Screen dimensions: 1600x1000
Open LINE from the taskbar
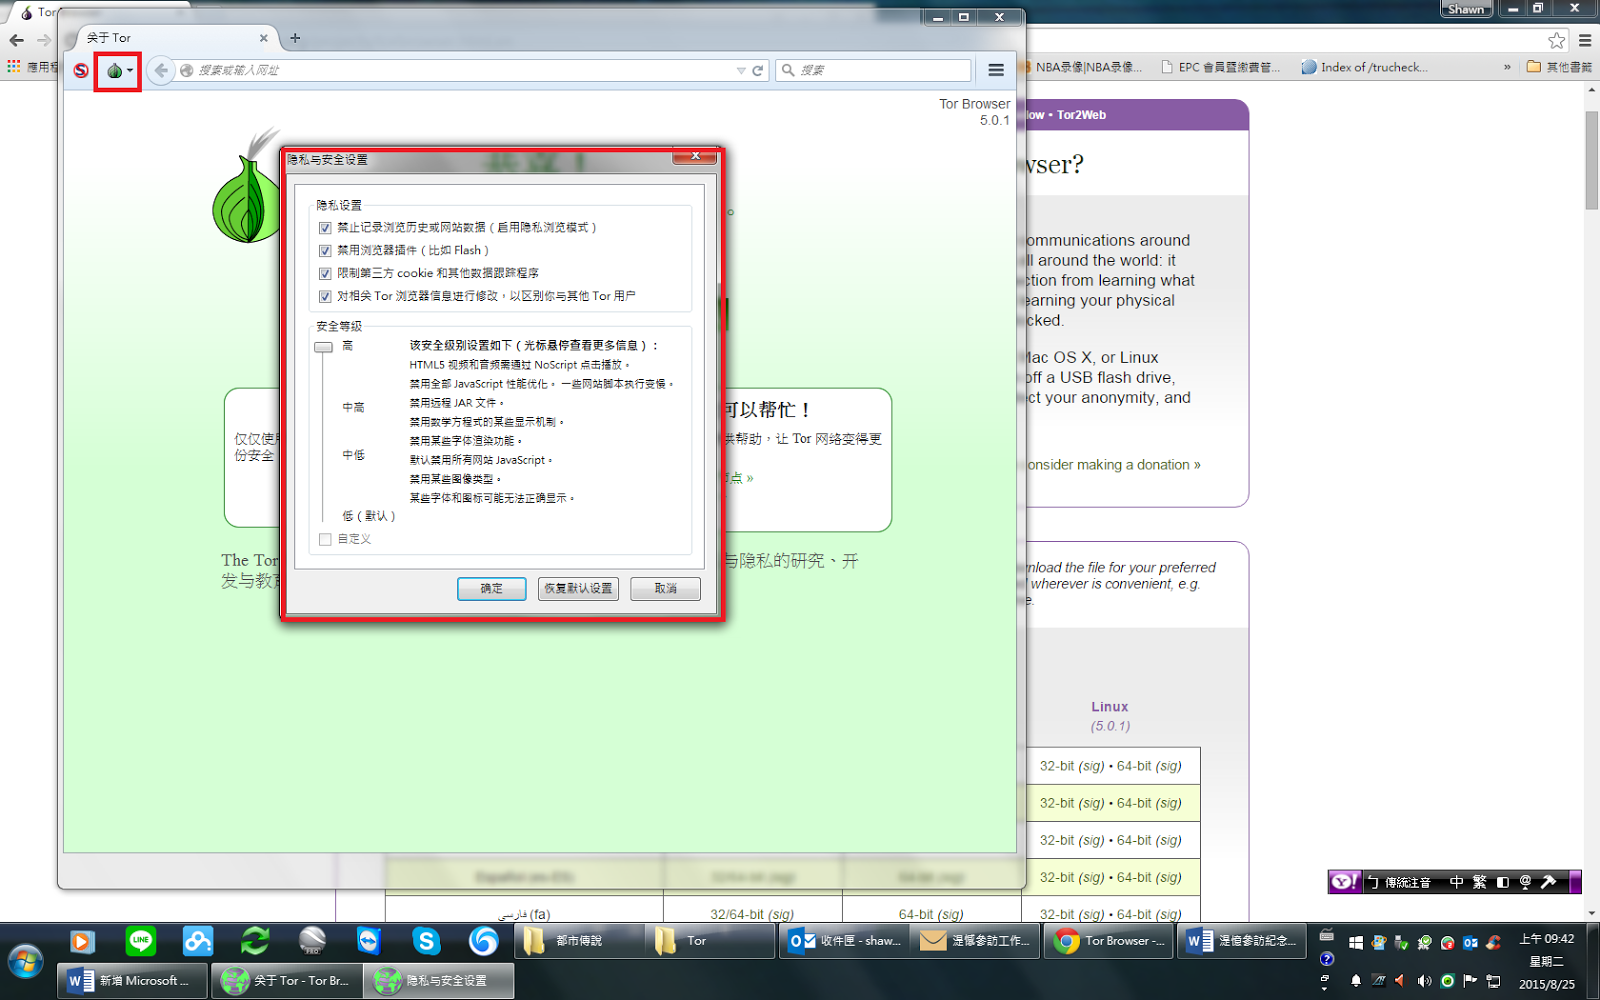tap(140, 941)
